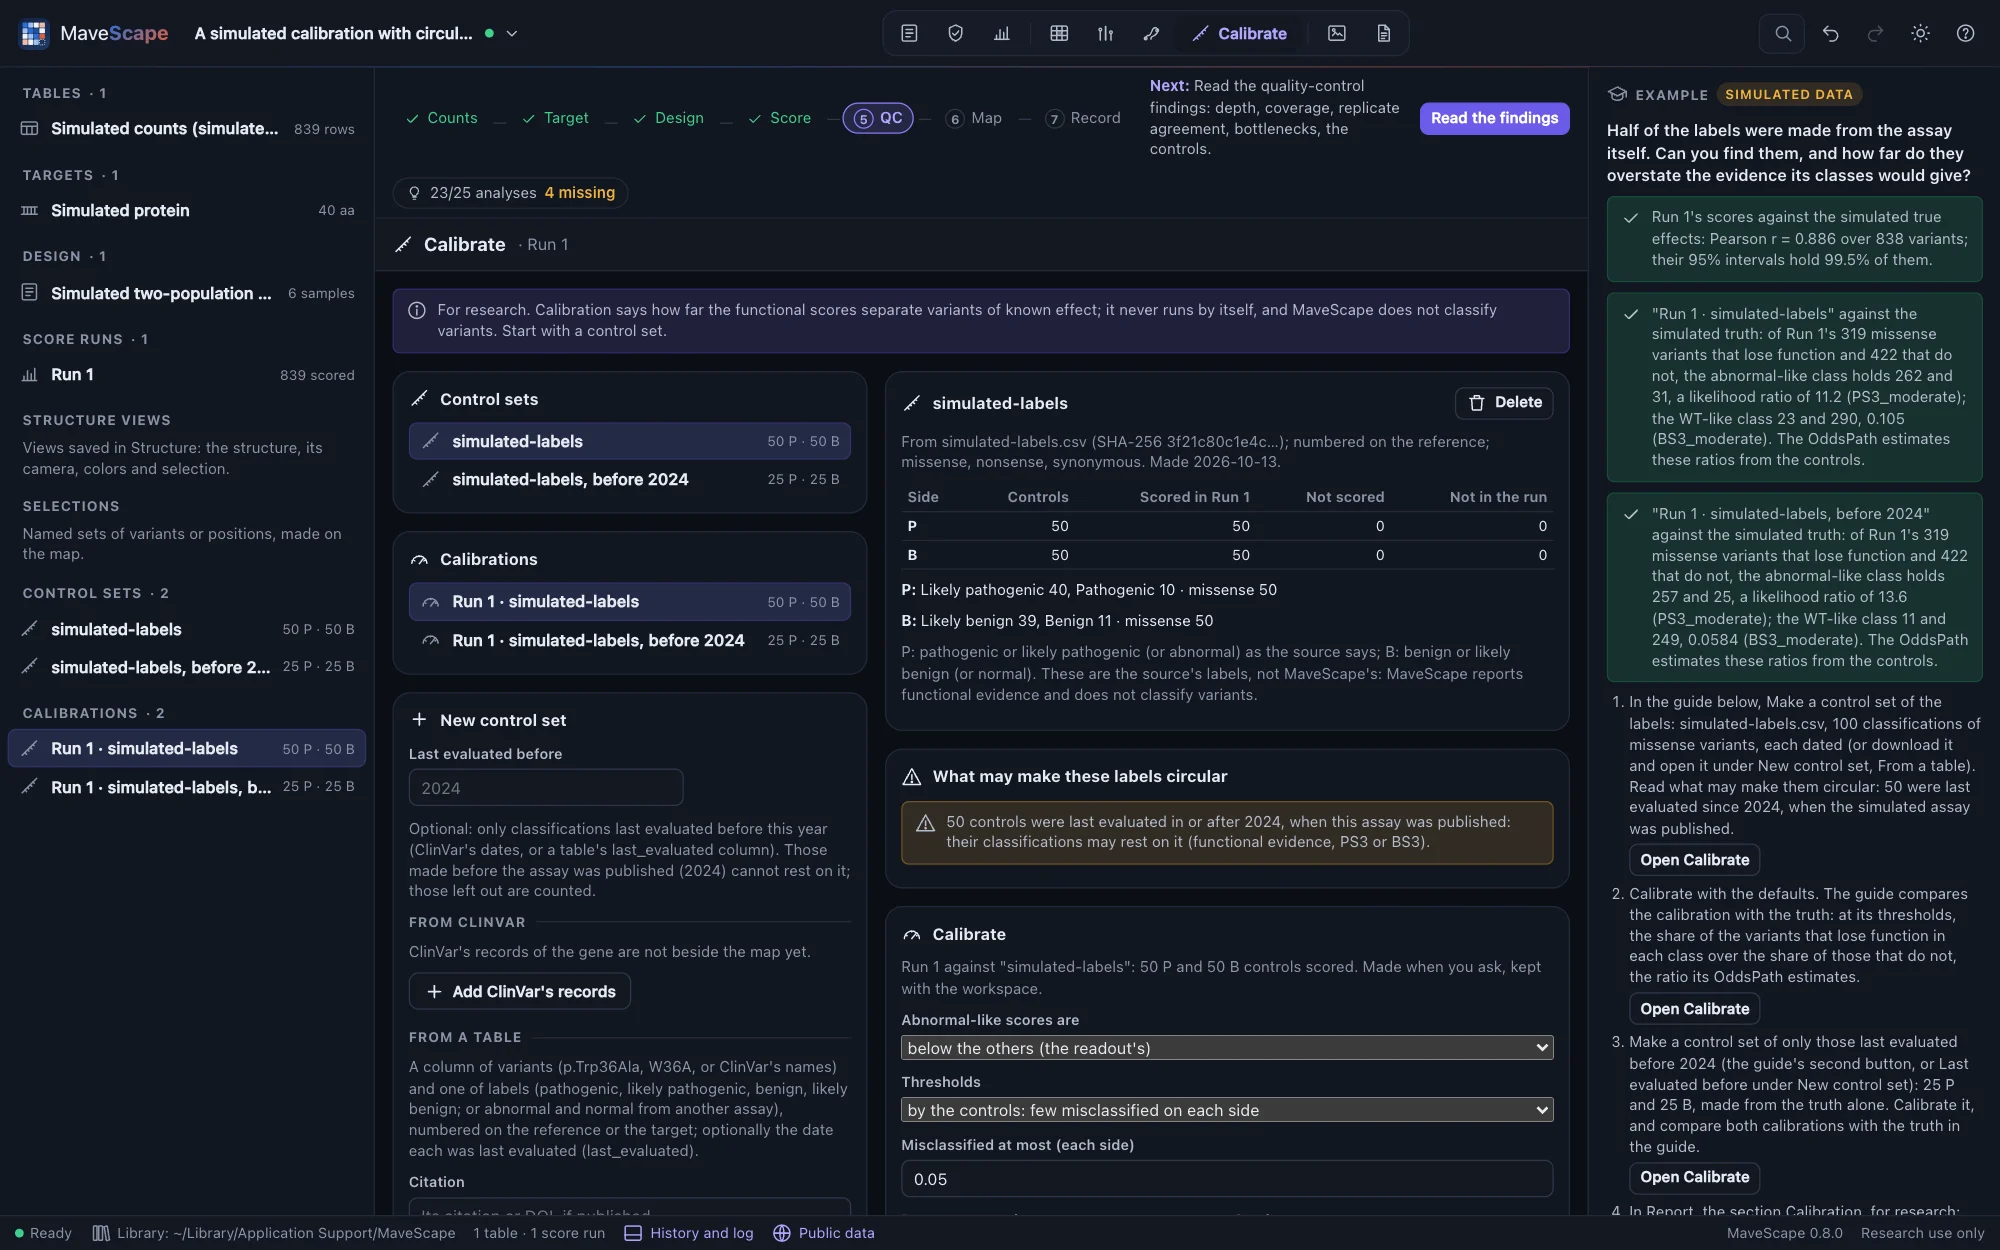Open the workspace title dropdown chevron
The height and width of the screenshot is (1250, 2000).
(x=512, y=33)
